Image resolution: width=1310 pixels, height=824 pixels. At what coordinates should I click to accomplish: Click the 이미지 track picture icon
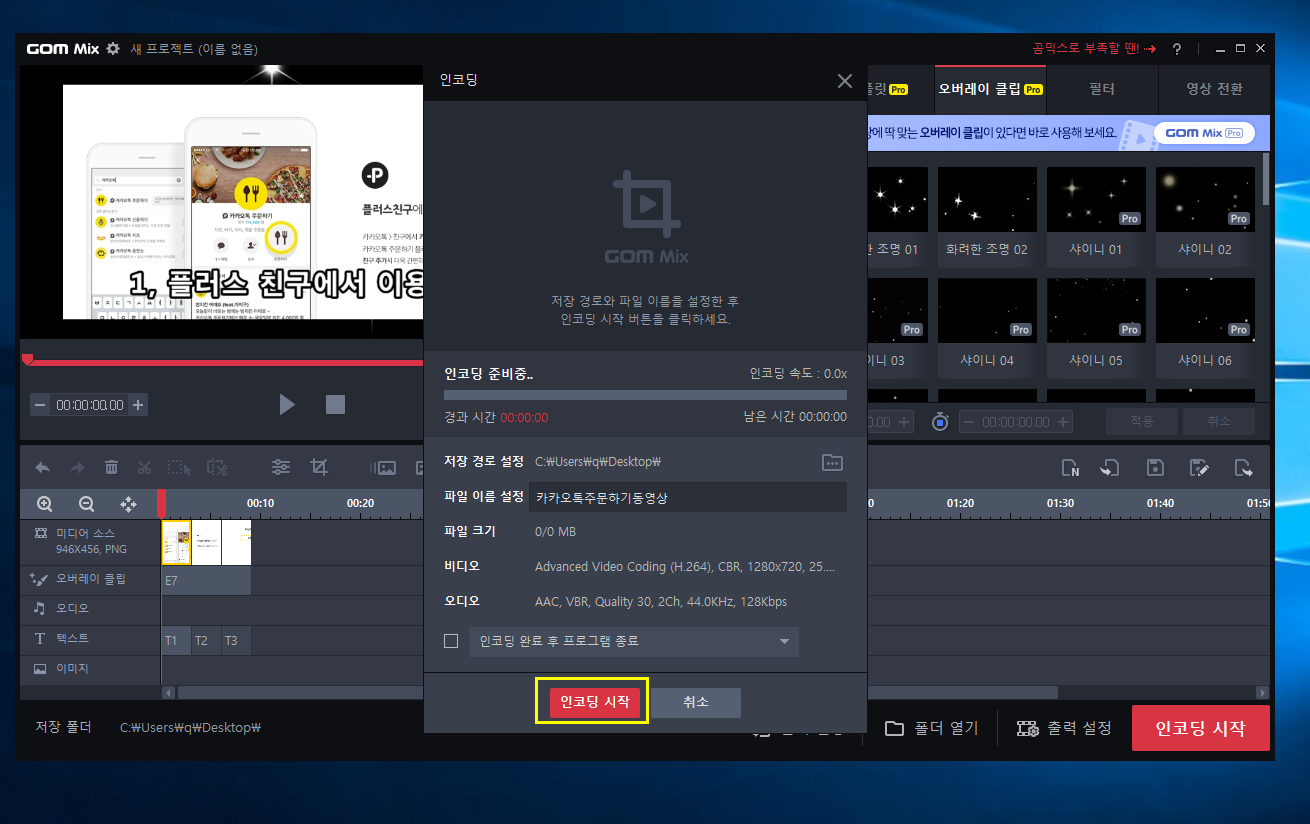point(40,668)
